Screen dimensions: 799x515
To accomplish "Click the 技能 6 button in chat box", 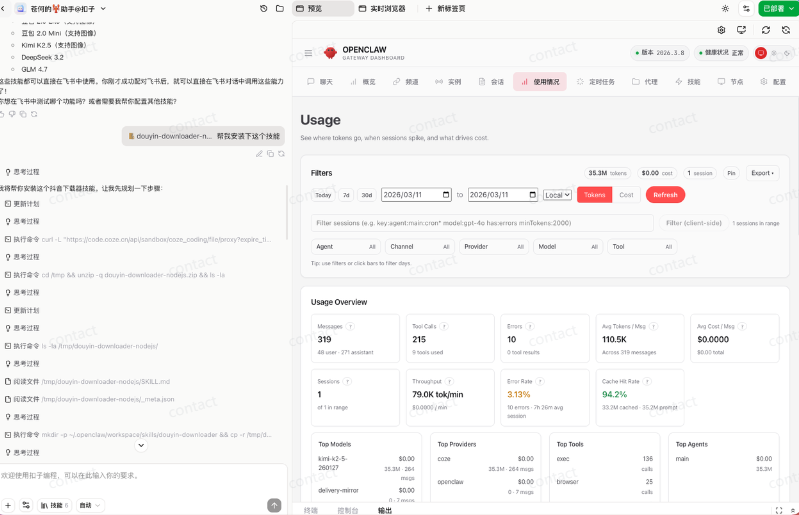I will tap(55, 505).
